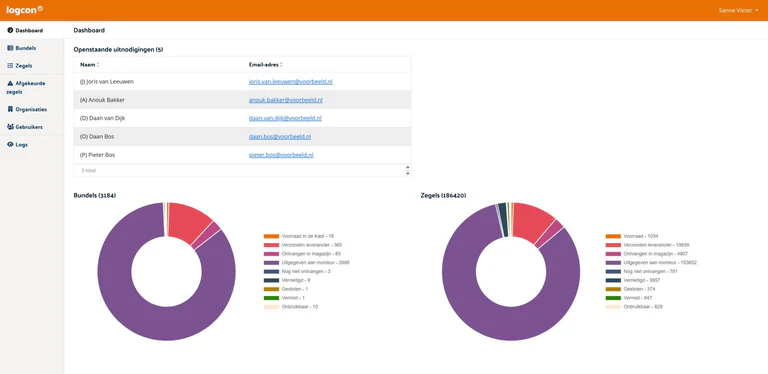
Task: Click the Organisaties building icon
Action: point(10,109)
